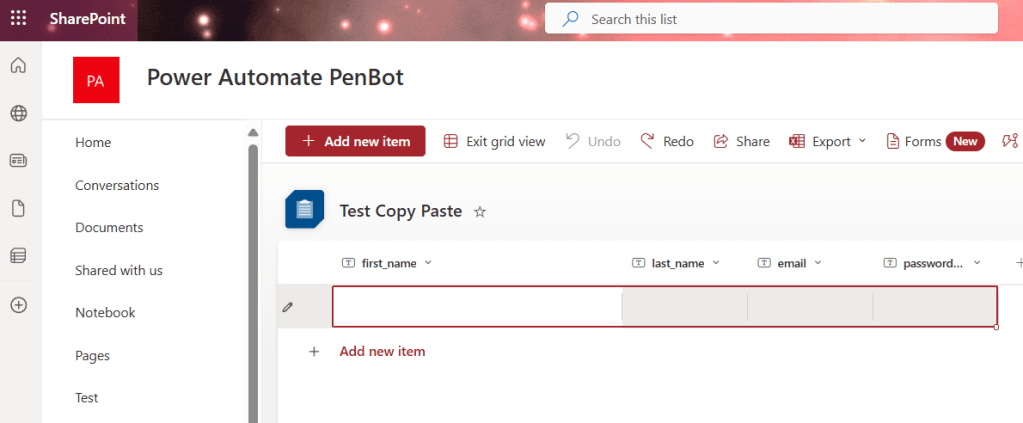Click the red Add new item button

point(355,142)
